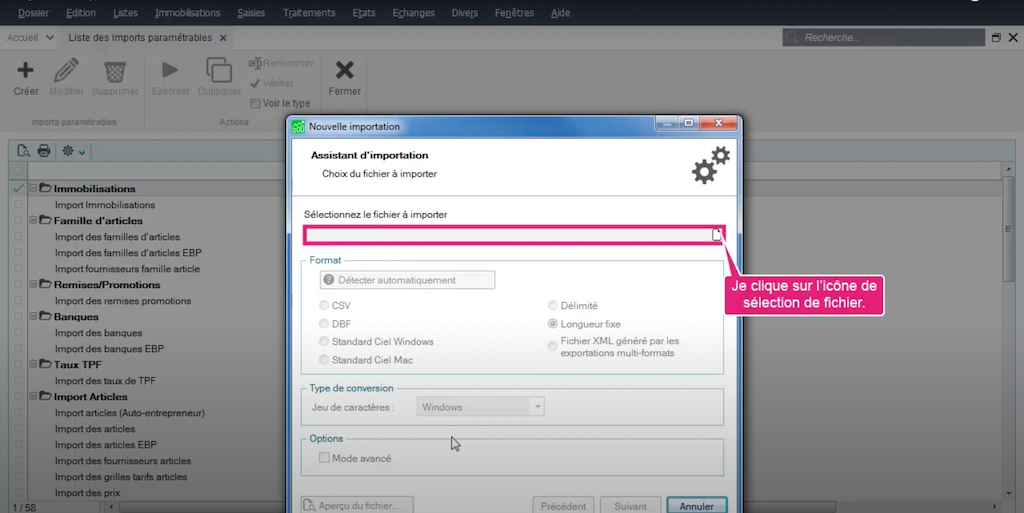1024x513 pixels.
Task: Click the file selection icon in the import field
Action: 716,234
